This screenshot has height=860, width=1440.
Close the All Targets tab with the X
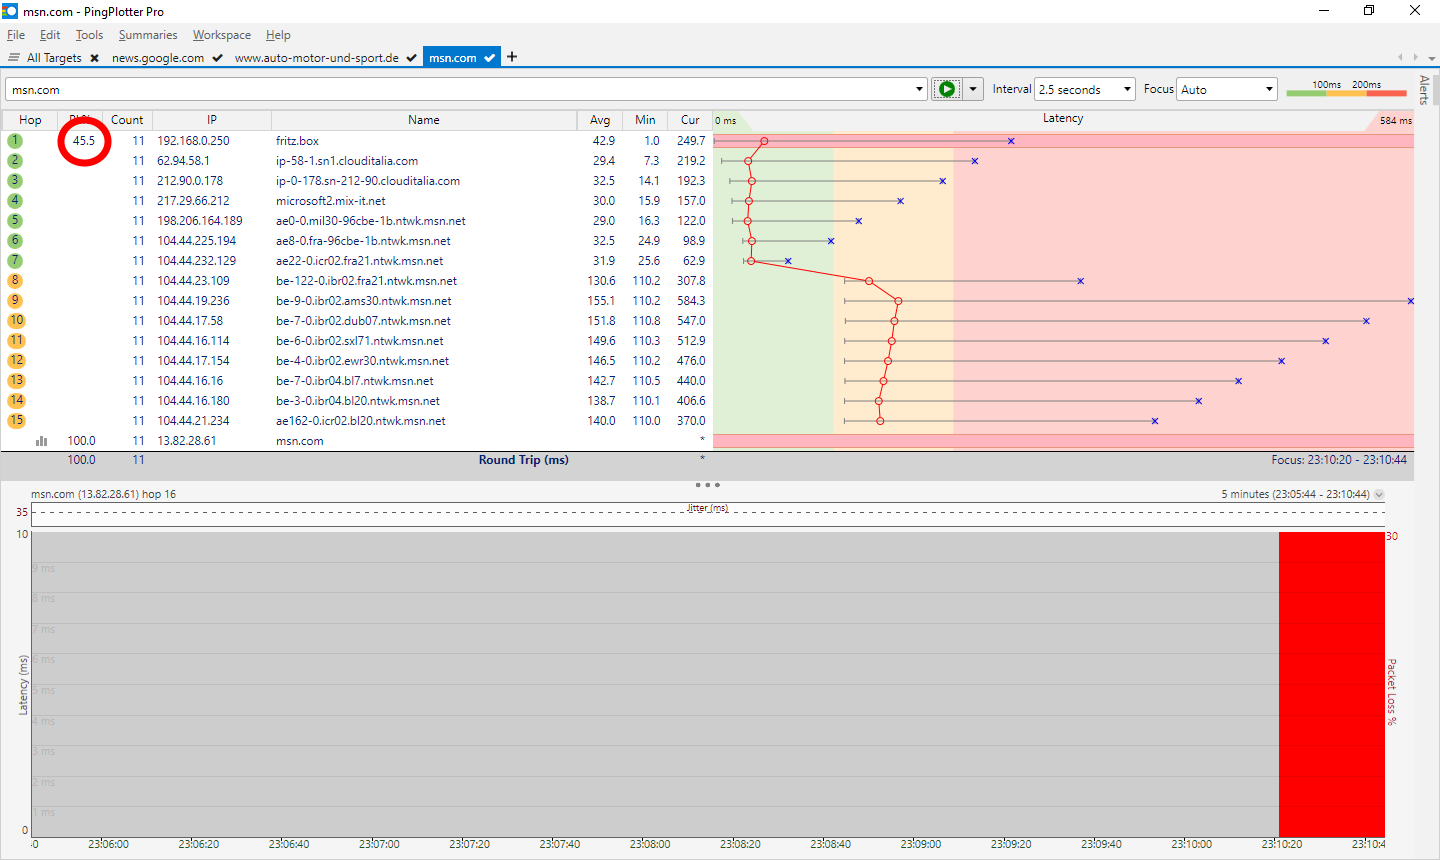(x=94, y=58)
